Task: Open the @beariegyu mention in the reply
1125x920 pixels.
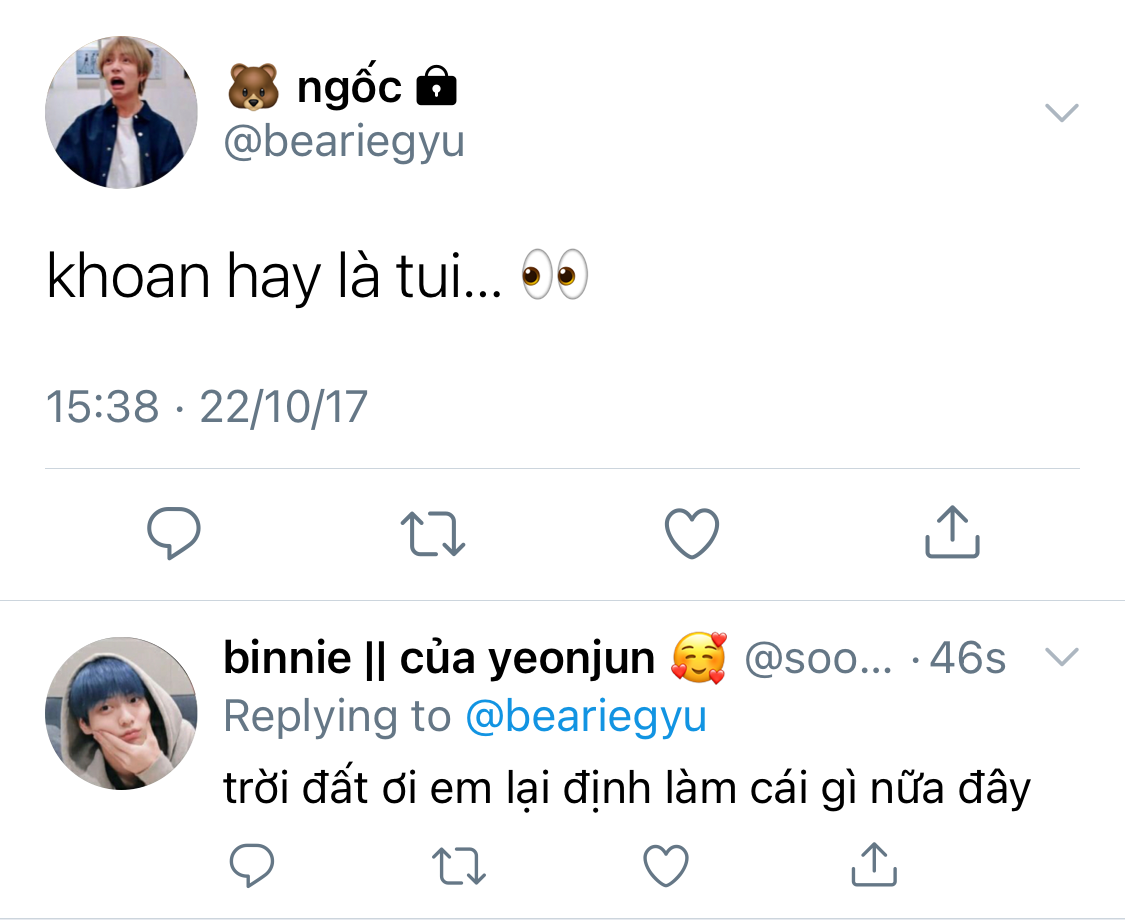Action: click(x=586, y=716)
